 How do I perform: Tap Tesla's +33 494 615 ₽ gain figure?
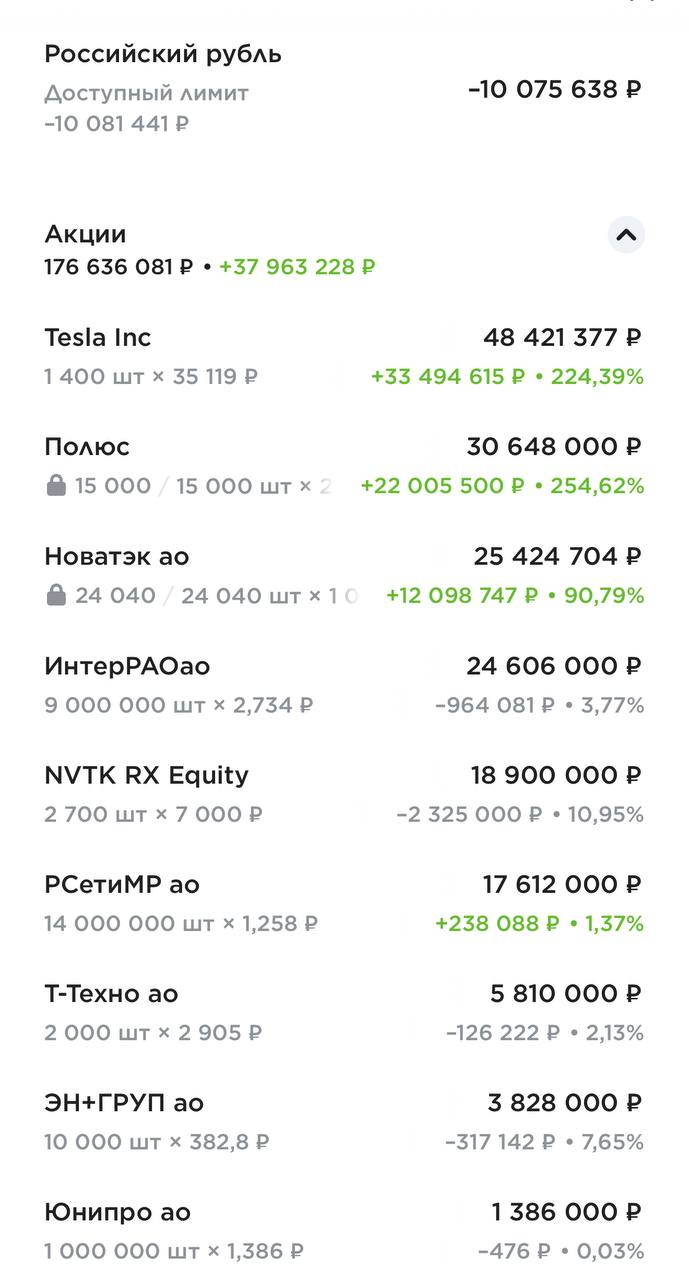pyautogui.click(x=447, y=377)
